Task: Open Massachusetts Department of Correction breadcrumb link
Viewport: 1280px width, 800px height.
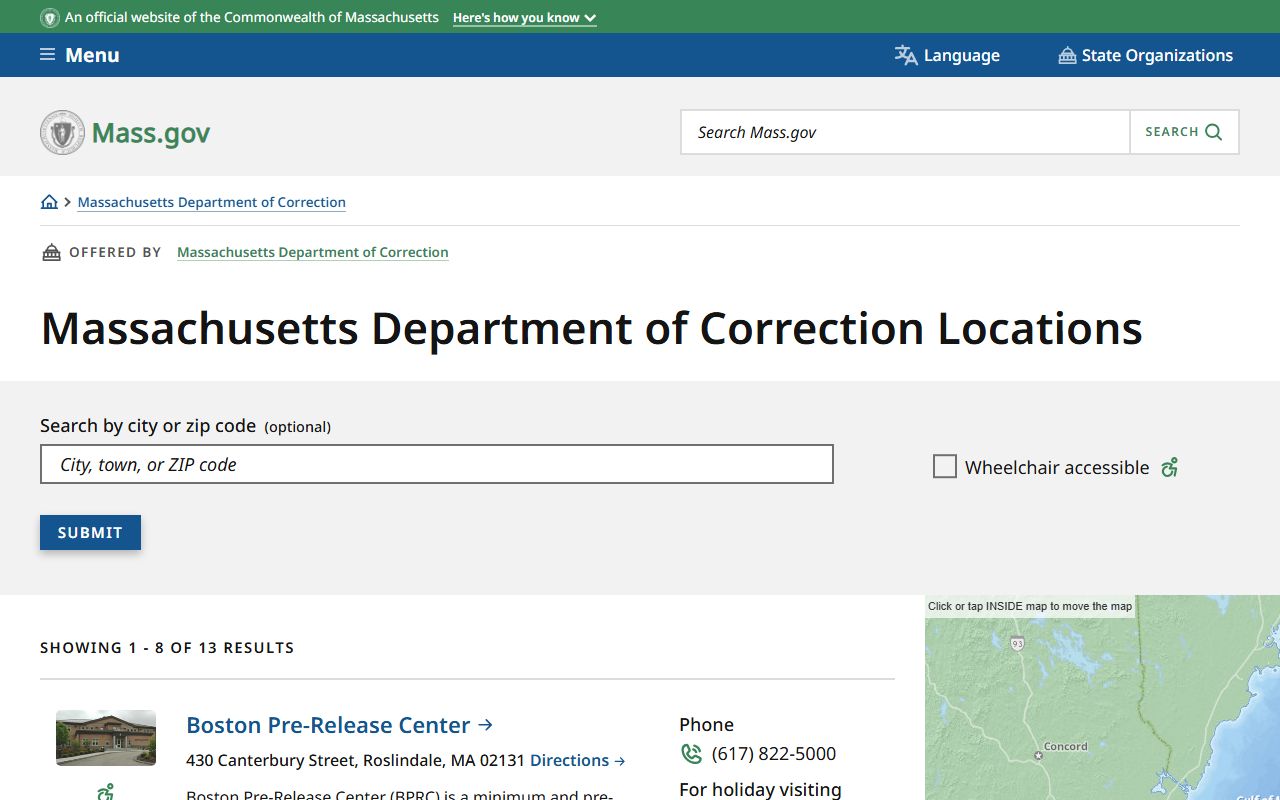Action: (212, 202)
